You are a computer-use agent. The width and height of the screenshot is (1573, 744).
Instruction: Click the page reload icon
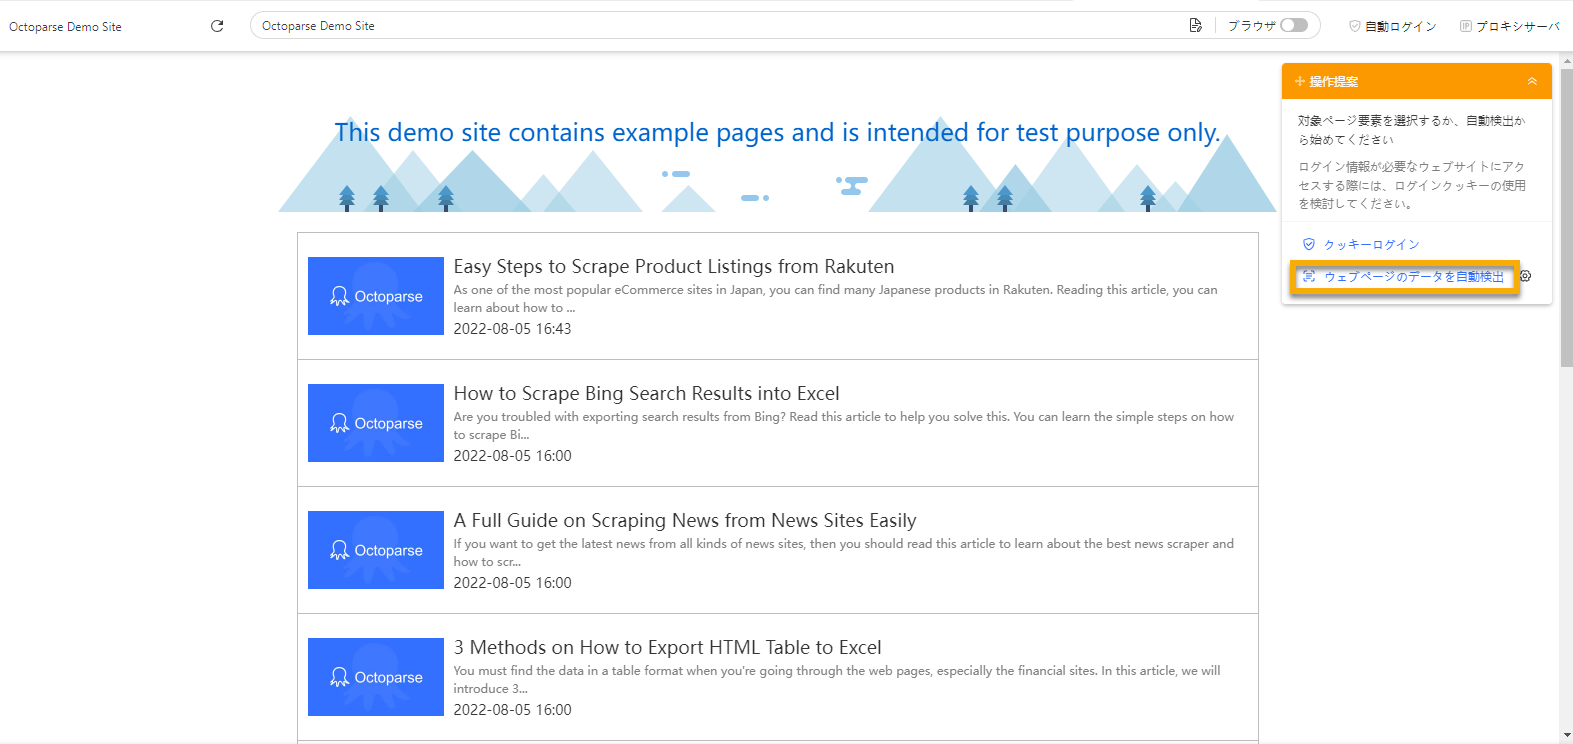(217, 26)
